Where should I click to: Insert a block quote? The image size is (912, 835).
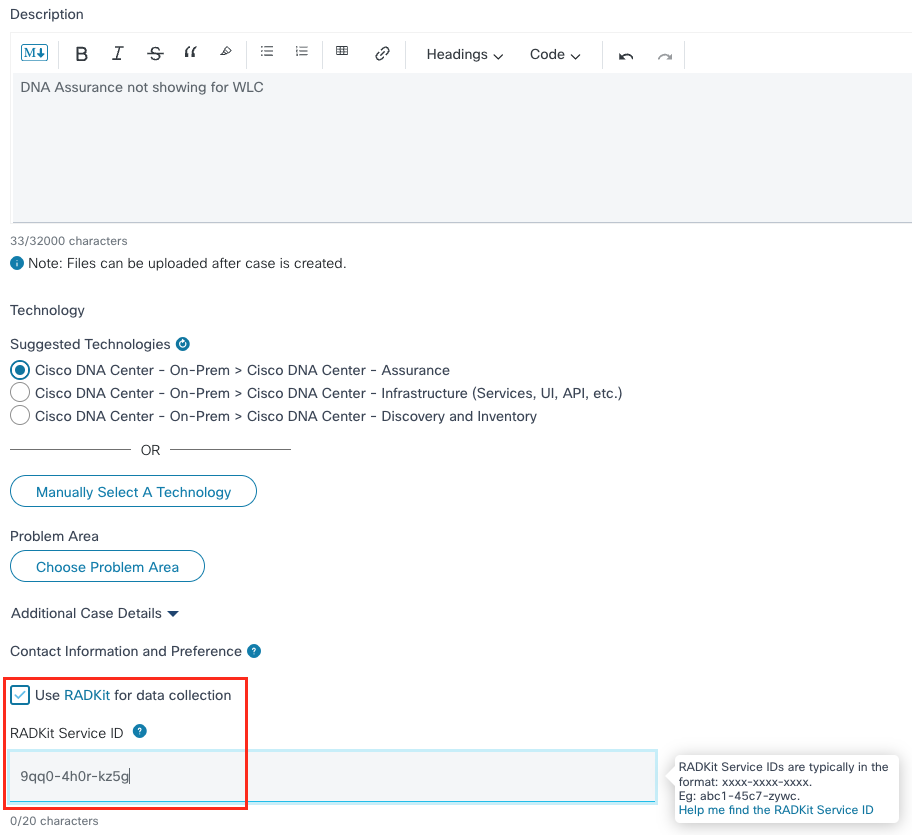(x=190, y=52)
